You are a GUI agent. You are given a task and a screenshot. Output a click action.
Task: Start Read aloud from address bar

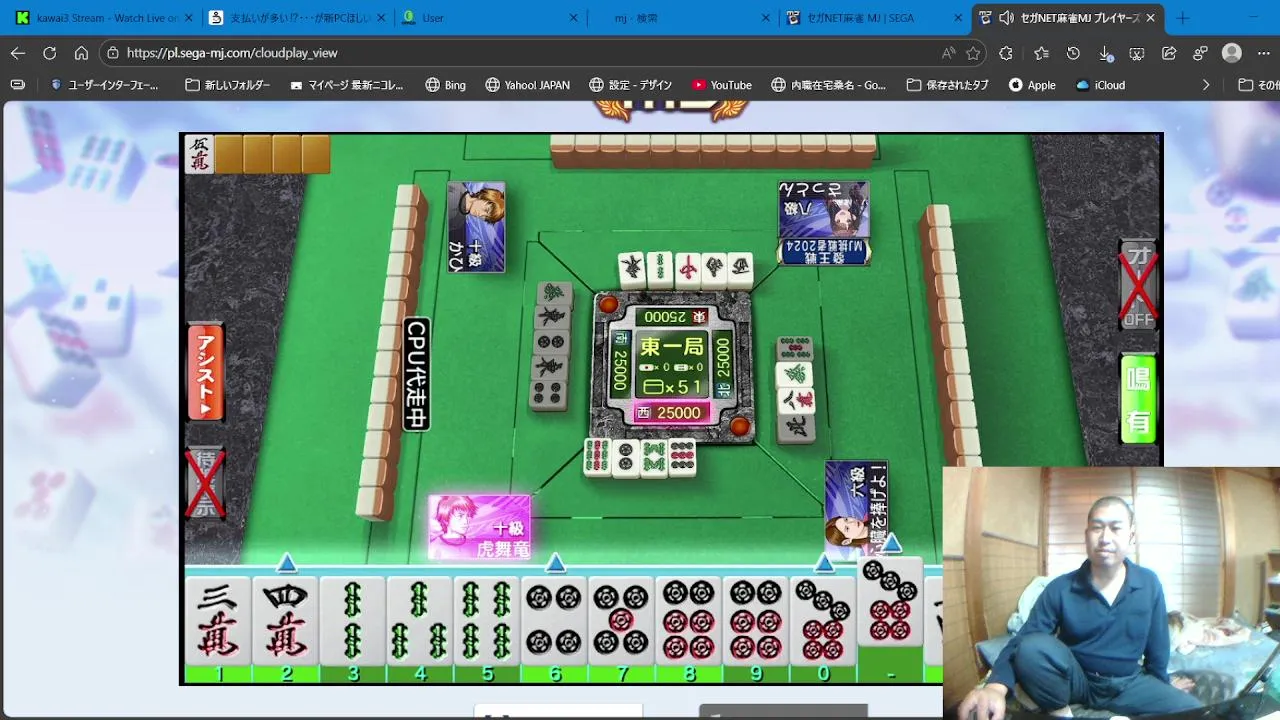[x=947, y=53]
